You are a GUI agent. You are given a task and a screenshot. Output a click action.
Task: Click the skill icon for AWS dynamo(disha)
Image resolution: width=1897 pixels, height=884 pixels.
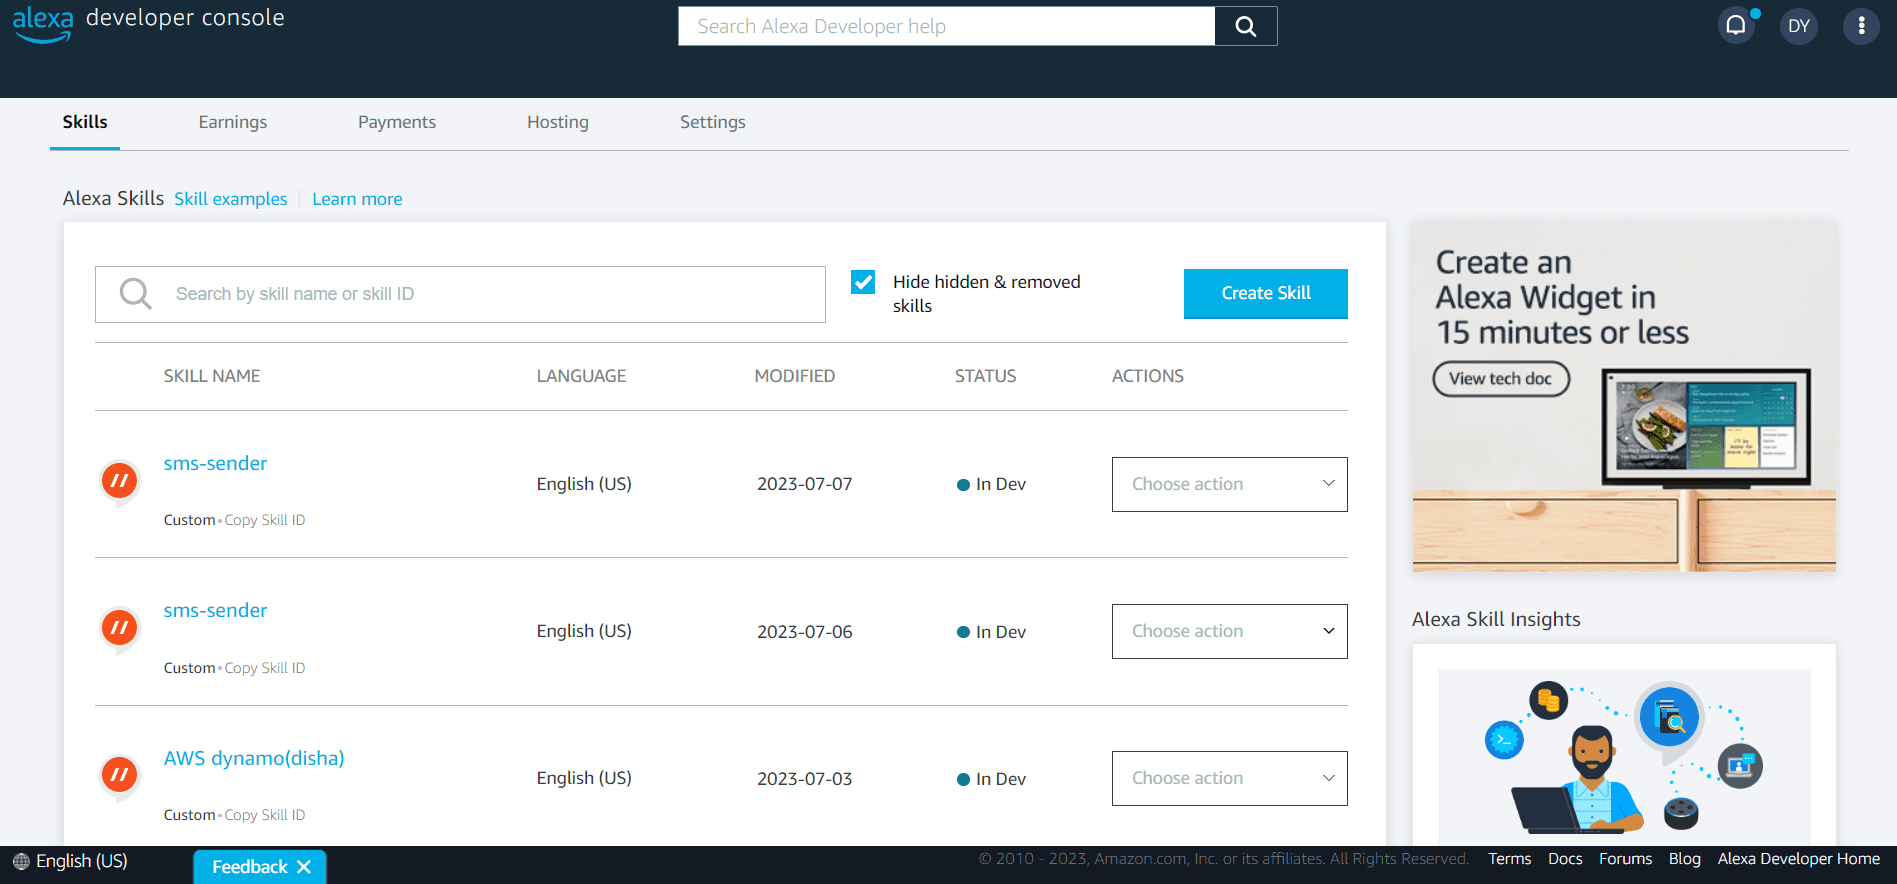click(120, 775)
